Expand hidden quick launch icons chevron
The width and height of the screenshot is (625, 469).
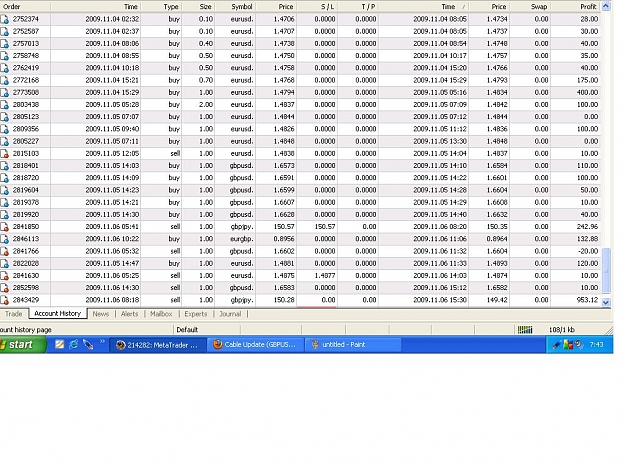coord(102,341)
